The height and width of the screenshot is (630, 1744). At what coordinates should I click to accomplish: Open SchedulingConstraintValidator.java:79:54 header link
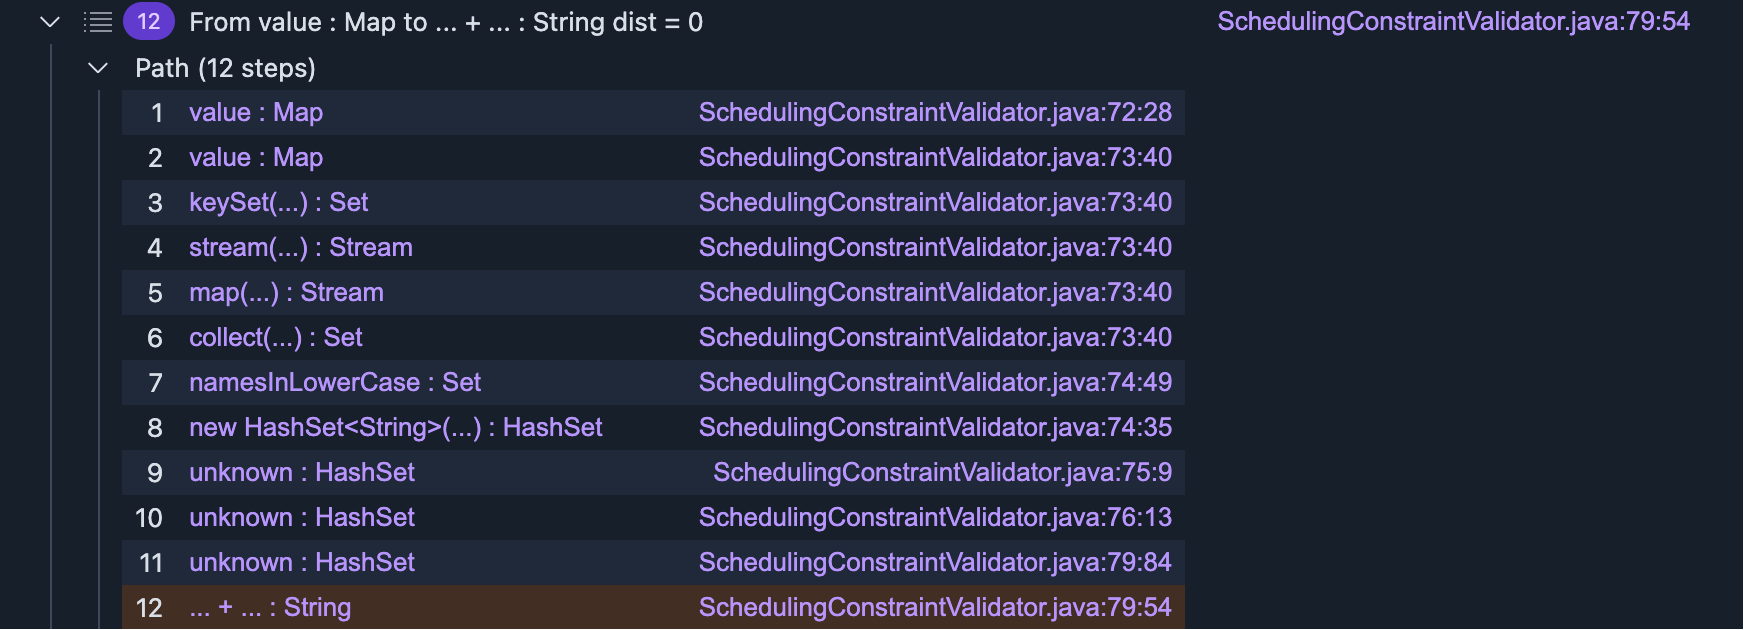[x=1453, y=22]
